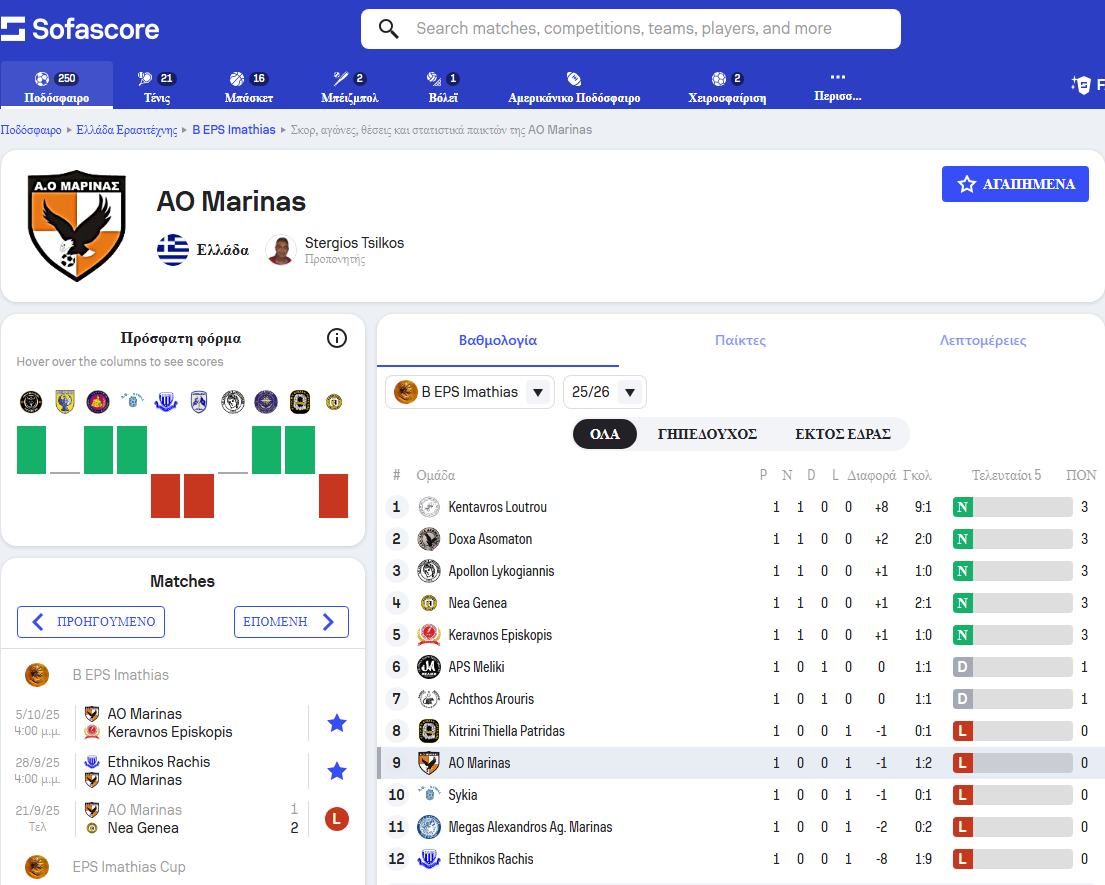
Task: Click Kitrini Thiella Patridas team logo
Action: [428, 731]
